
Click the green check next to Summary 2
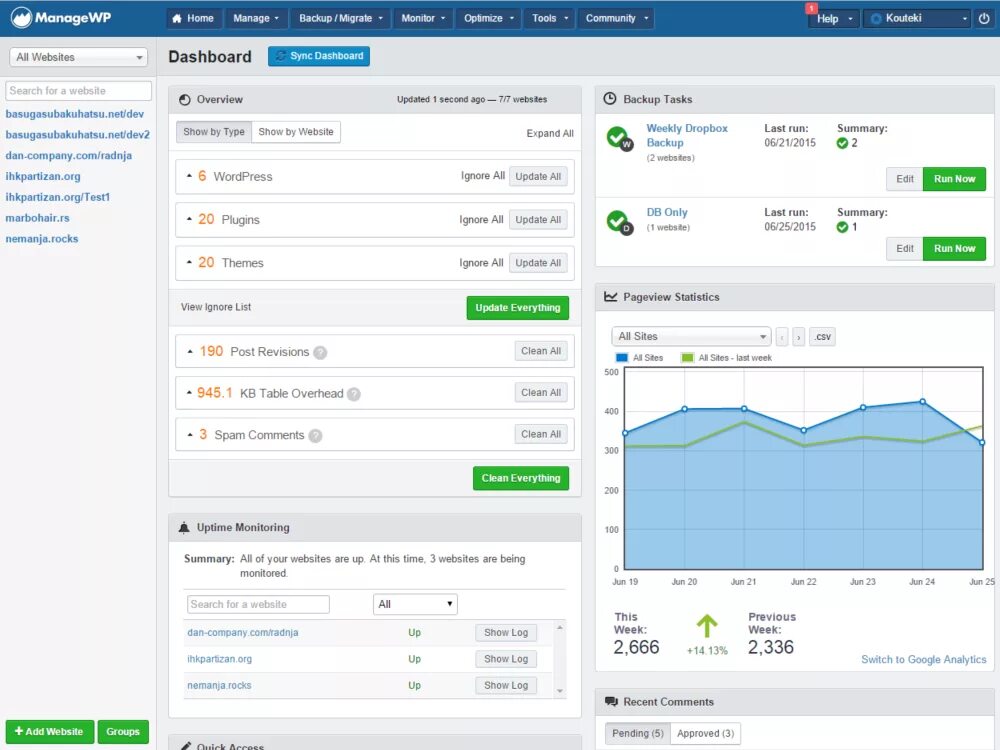tap(842, 143)
